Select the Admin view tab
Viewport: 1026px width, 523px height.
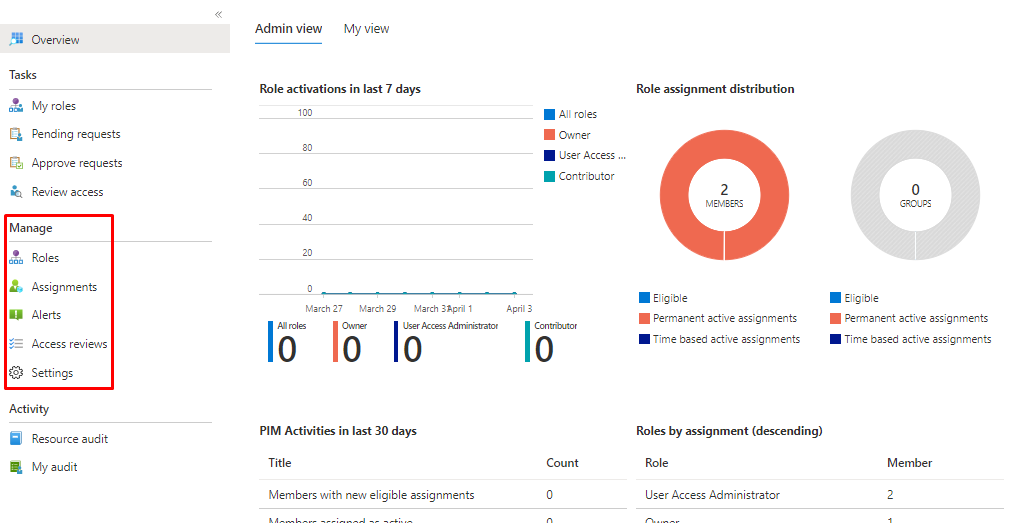click(x=288, y=29)
